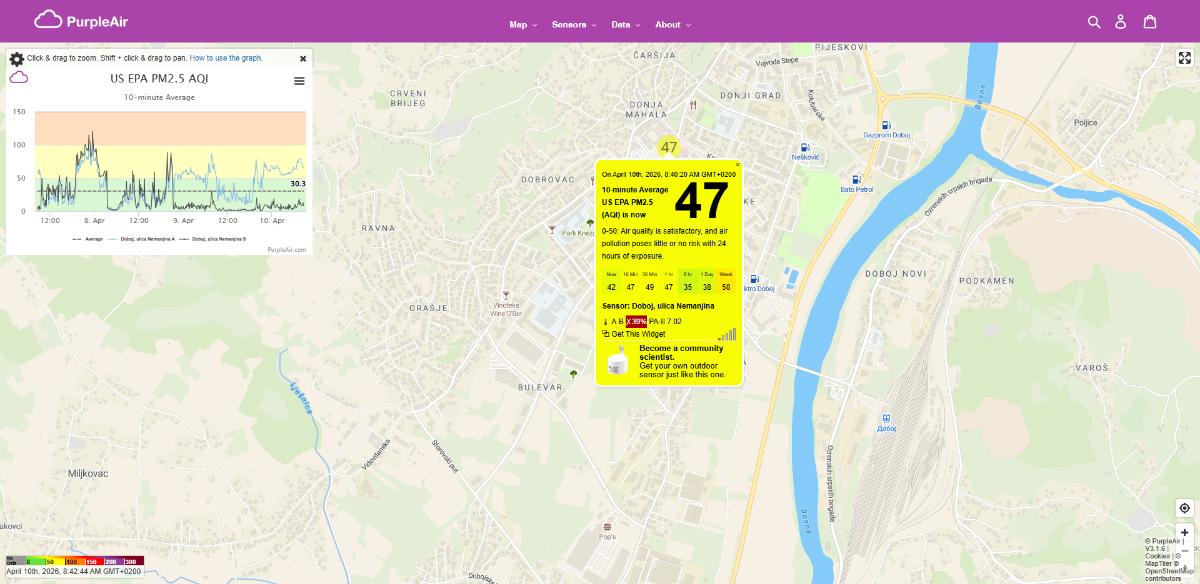This screenshot has width=1200, height=584.
Task: Open the graph hamburger menu icon
Action: (298, 82)
